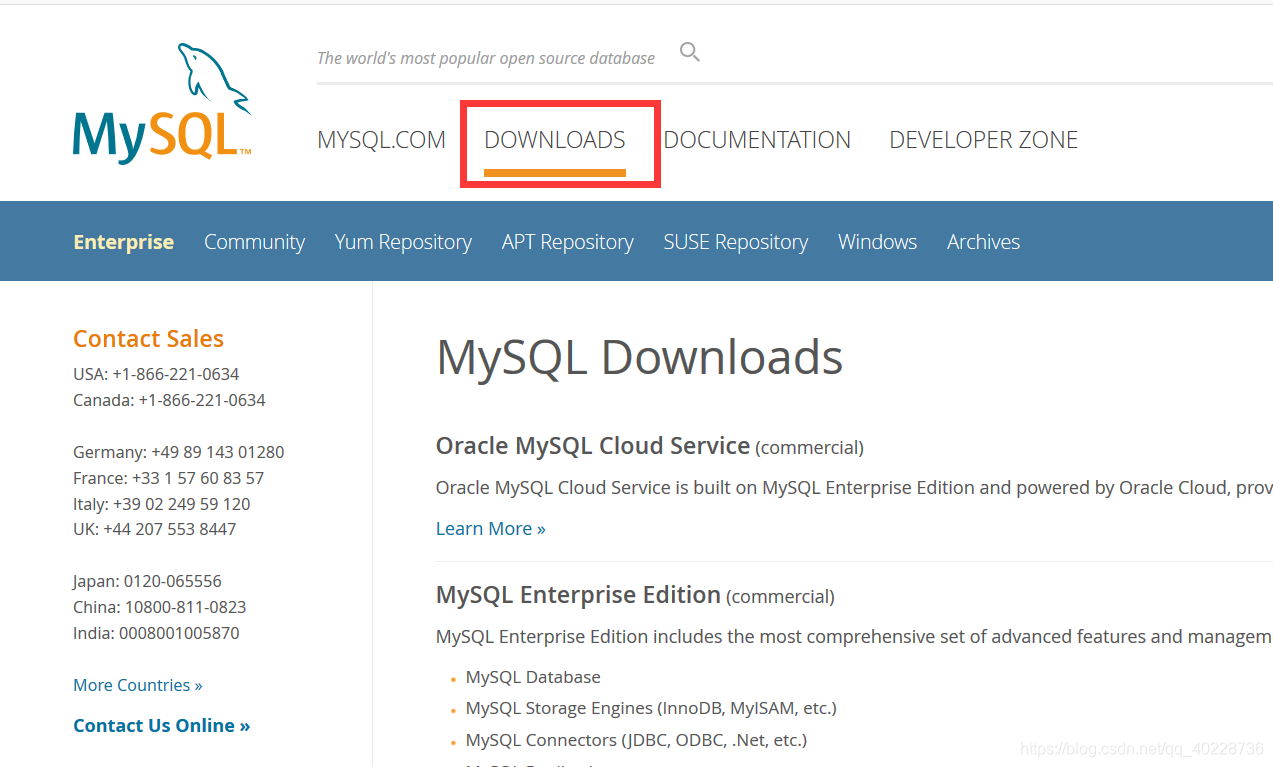This screenshot has width=1273, height=767.
Task: Click Learn More under Cloud Service
Action: point(491,529)
